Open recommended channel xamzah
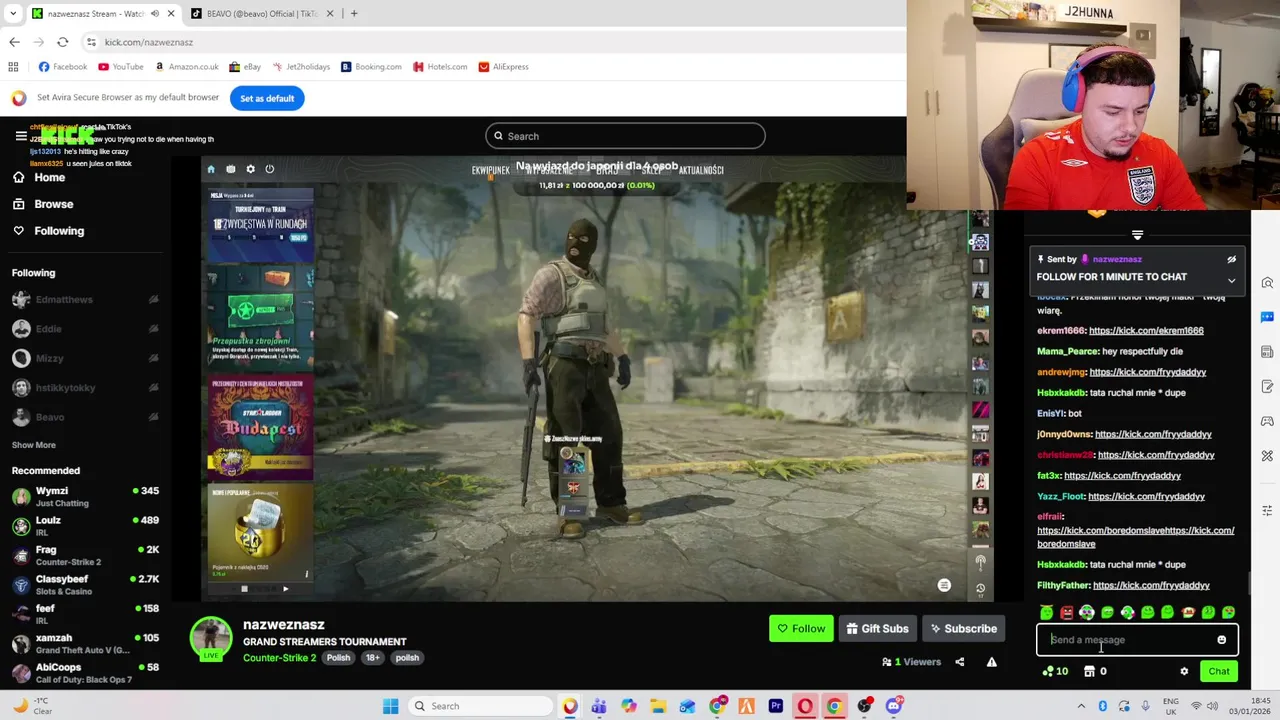 [x=85, y=643]
